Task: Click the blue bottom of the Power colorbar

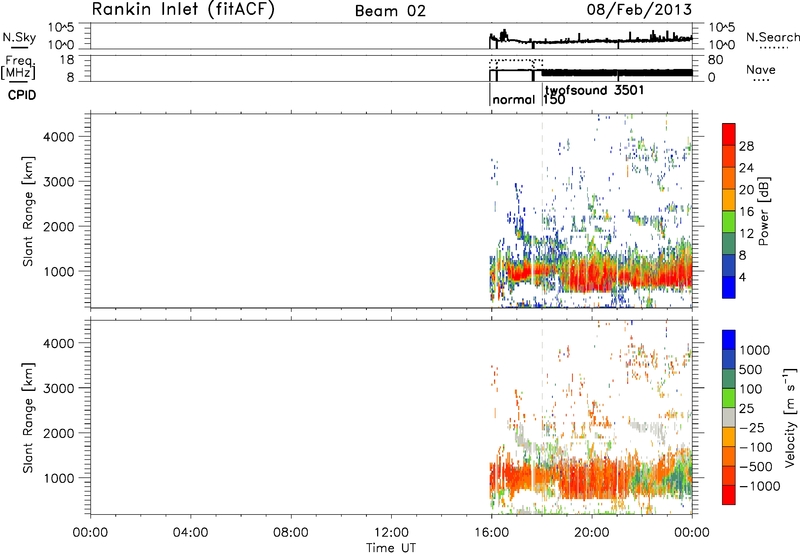Action: tap(729, 290)
